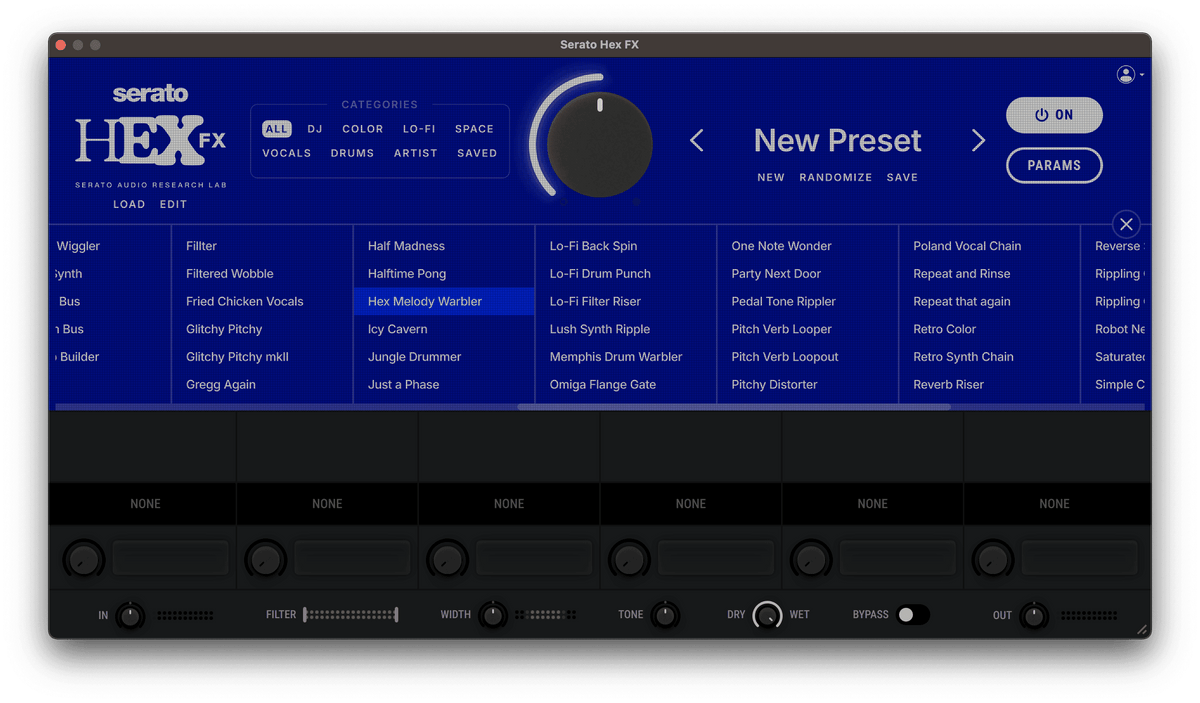Select the Poland Vocal Chain preset

(x=967, y=246)
